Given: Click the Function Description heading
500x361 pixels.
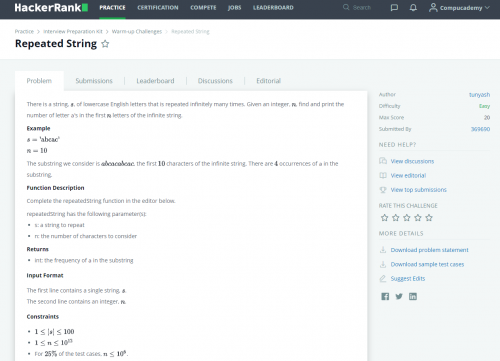Looking at the screenshot, I should tap(55, 188).
